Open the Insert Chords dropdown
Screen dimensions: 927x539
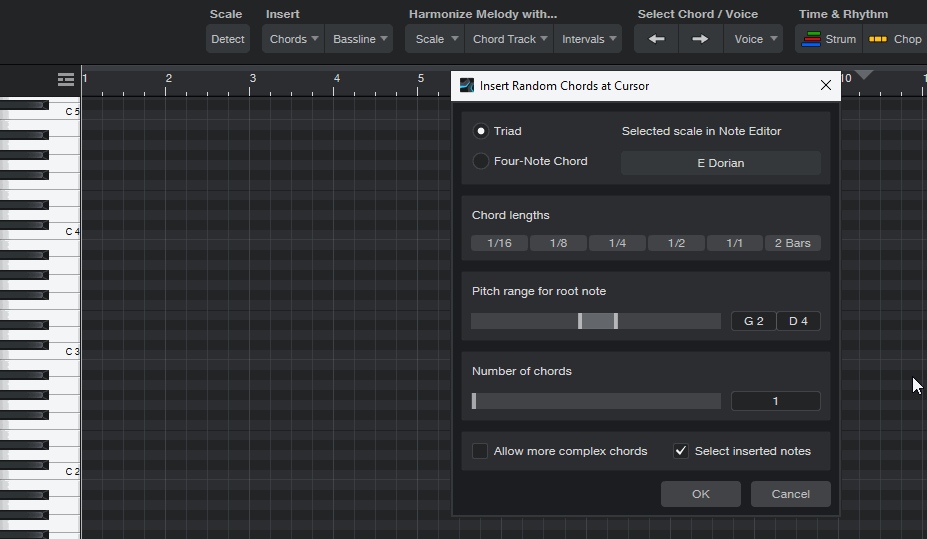pyautogui.click(x=293, y=39)
